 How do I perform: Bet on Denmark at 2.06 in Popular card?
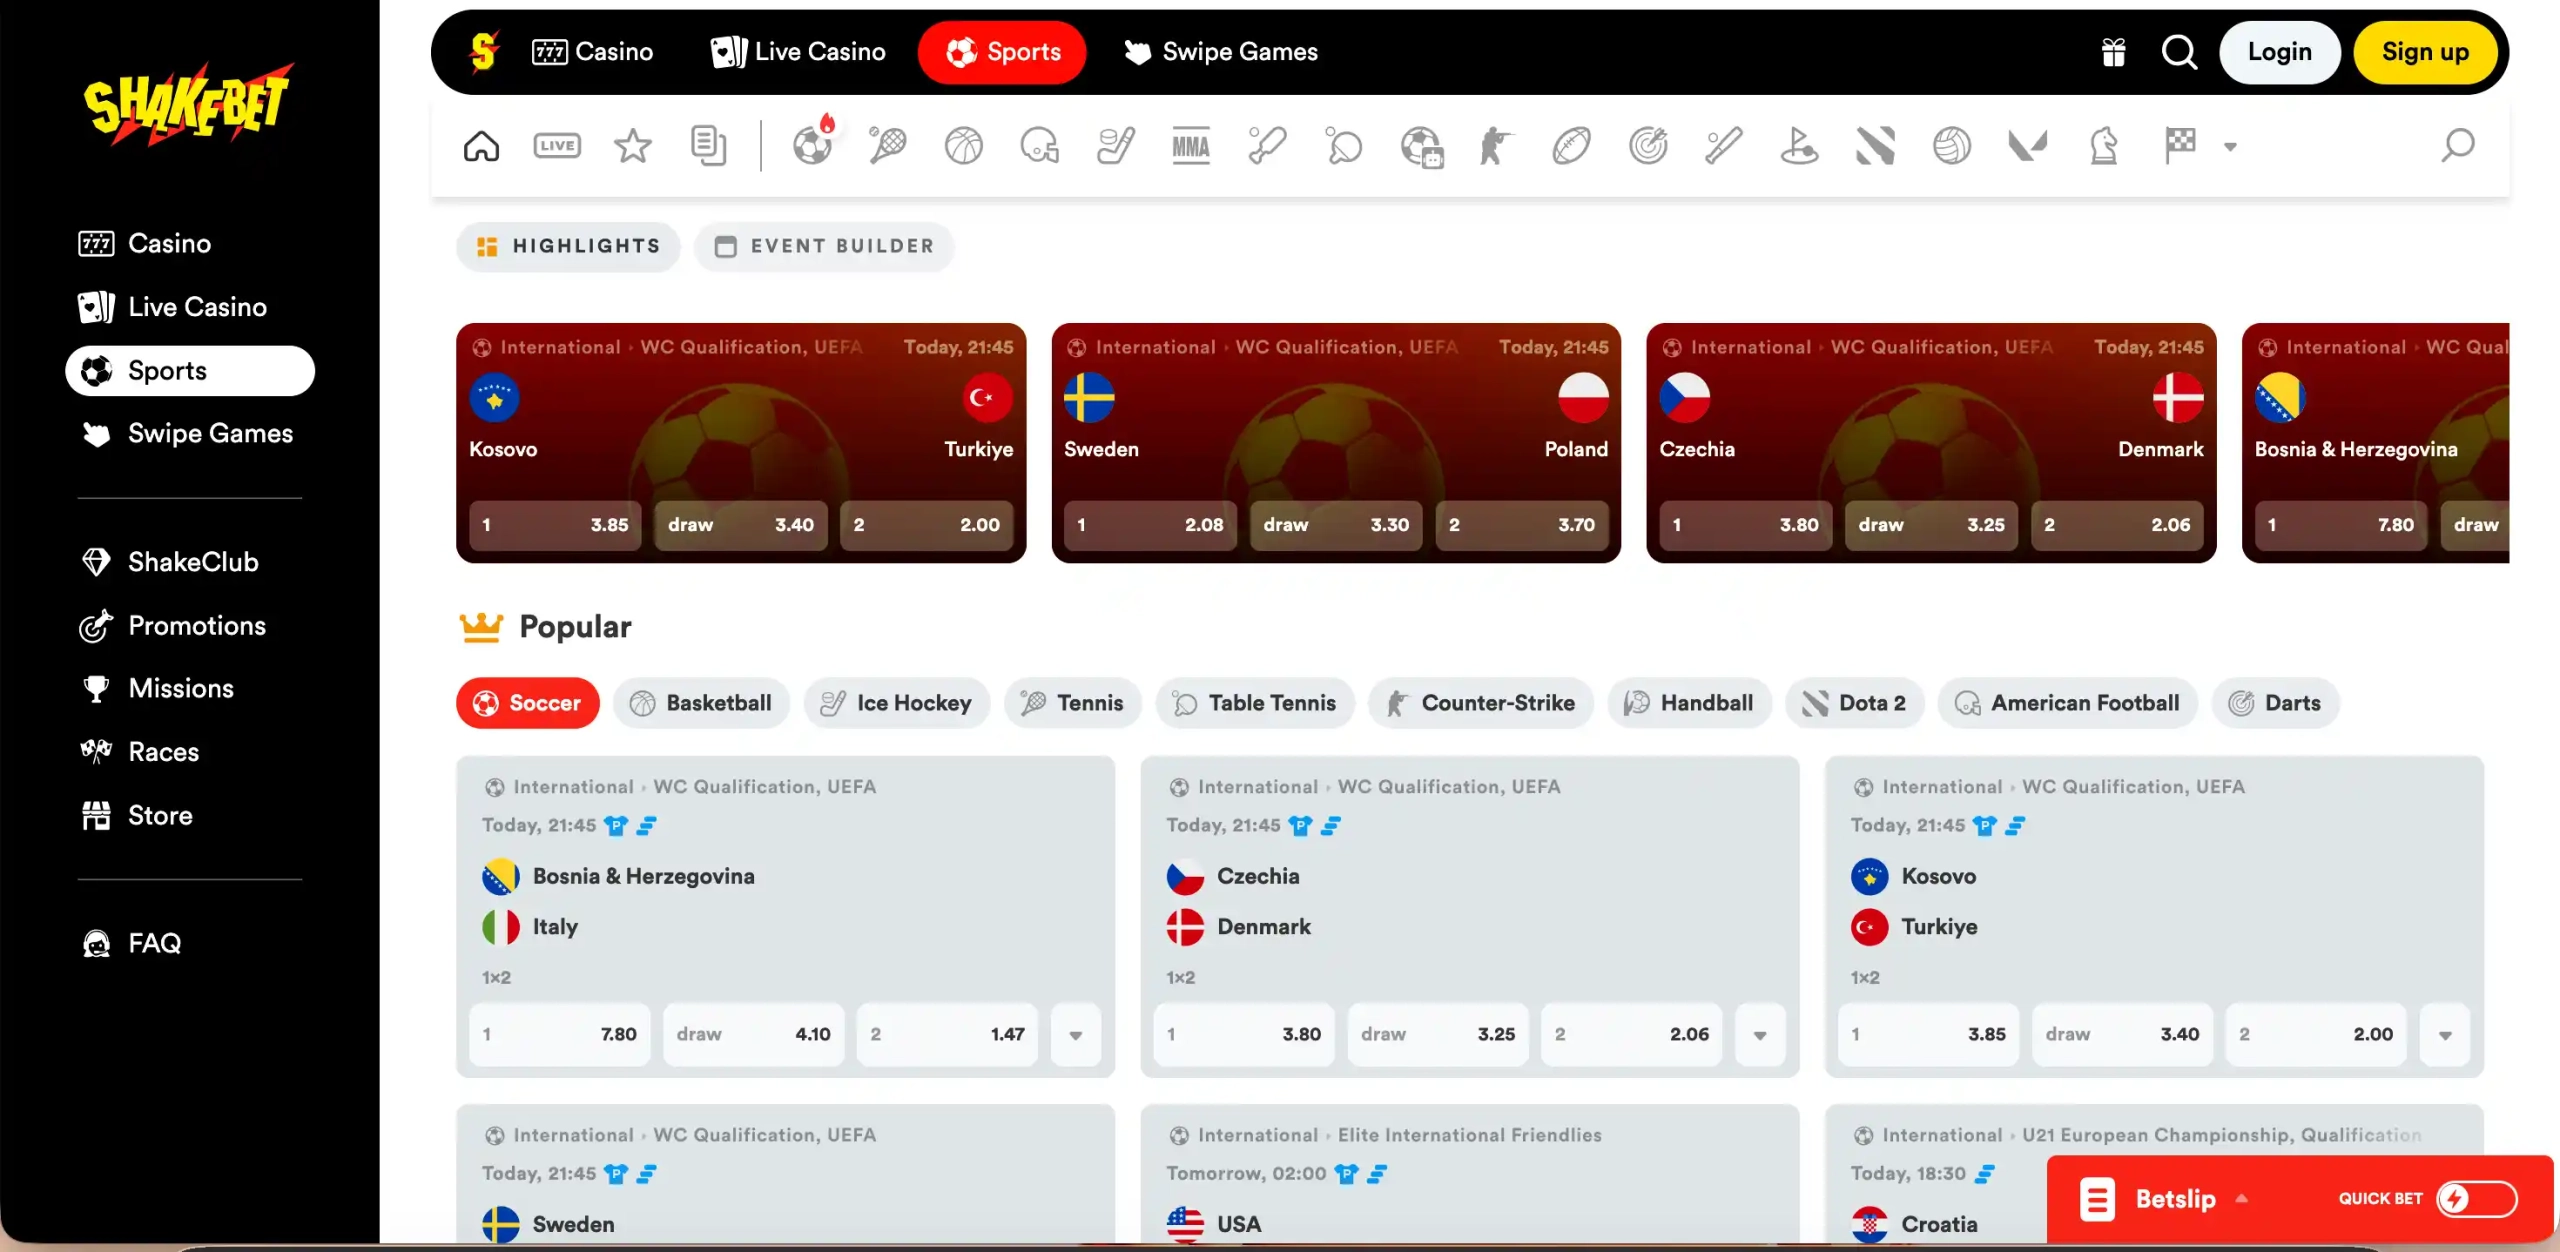click(1632, 1035)
